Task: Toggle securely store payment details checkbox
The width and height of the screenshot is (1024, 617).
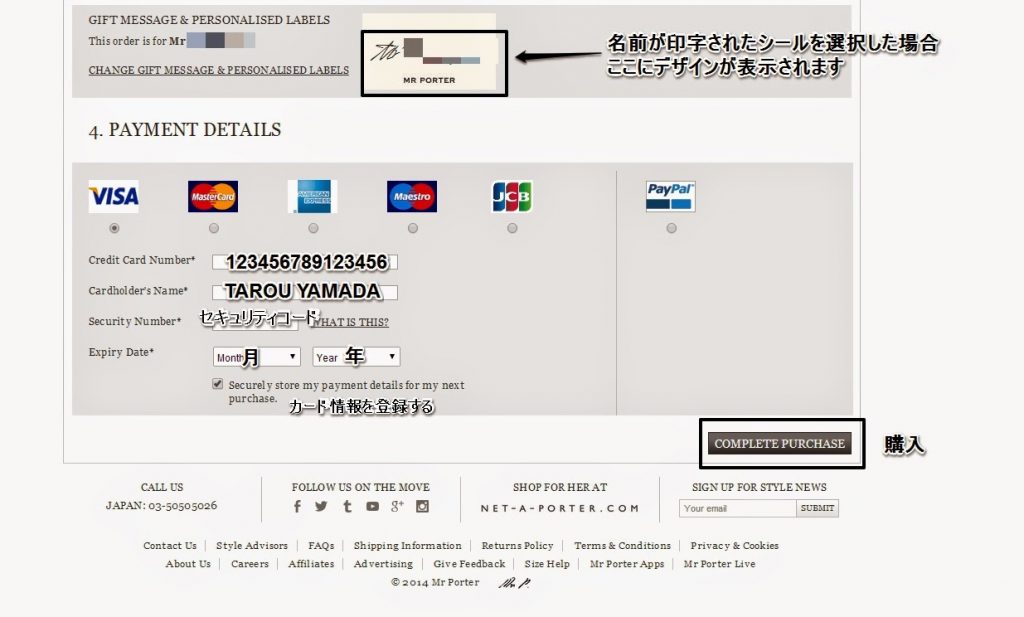Action: click(217, 384)
